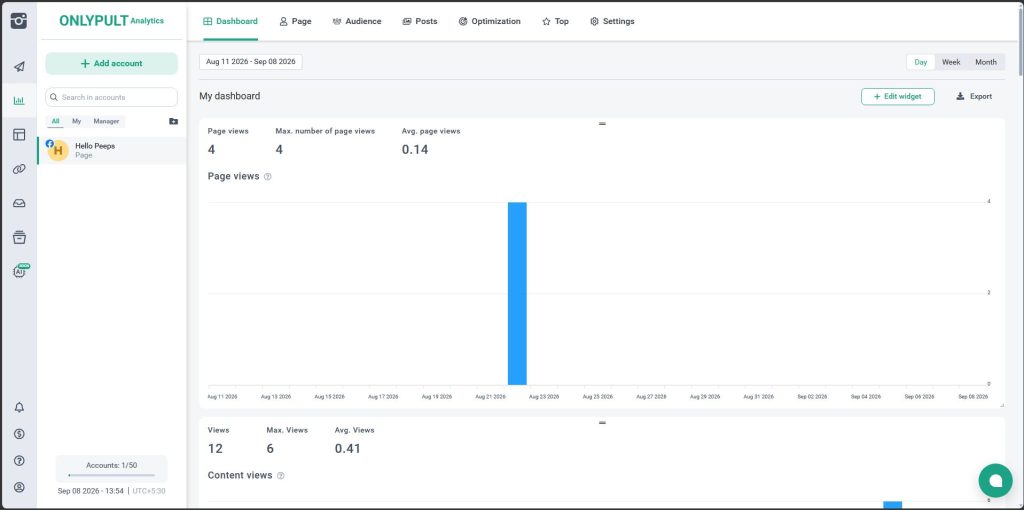Open the inbox tray sidebar icon
Viewport: 1024px width, 510px height.
point(19,203)
